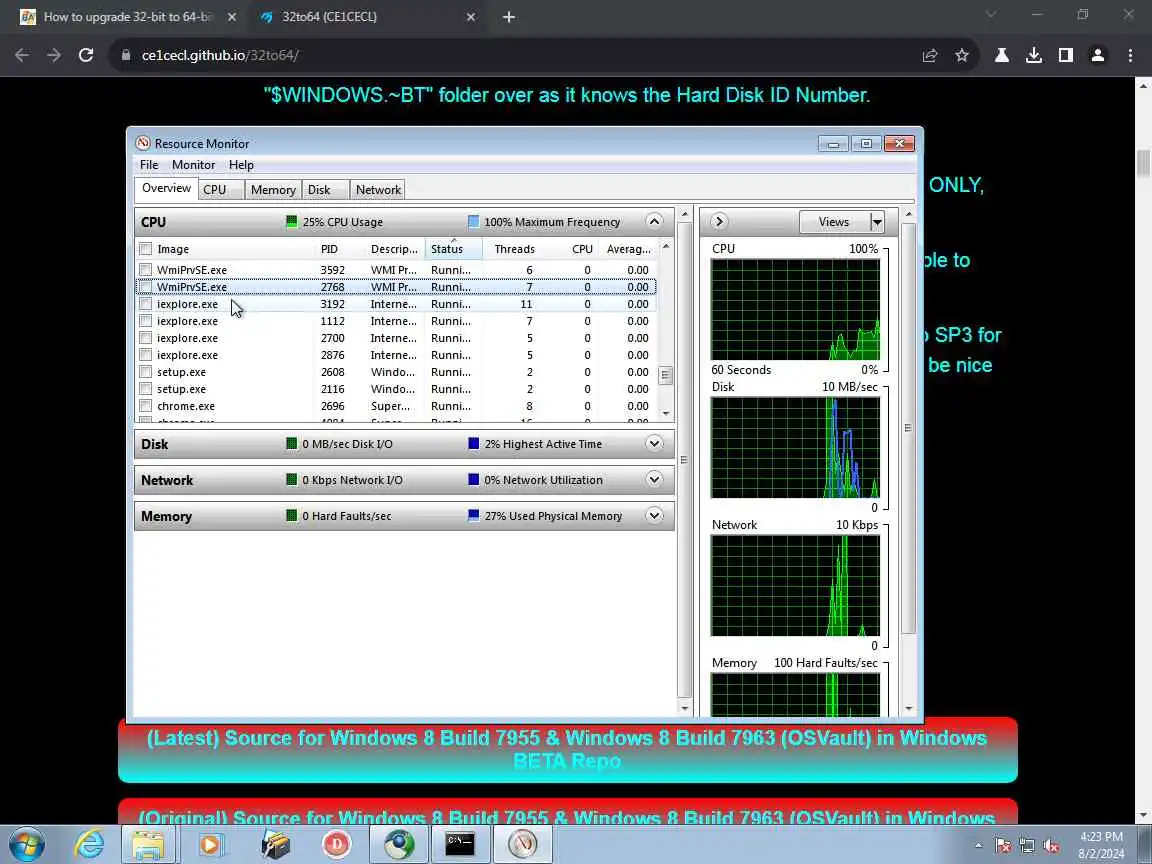This screenshot has width=1152, height=864.
Task: Open the Help menu in Resource Monitor
Action: point(241,165)
